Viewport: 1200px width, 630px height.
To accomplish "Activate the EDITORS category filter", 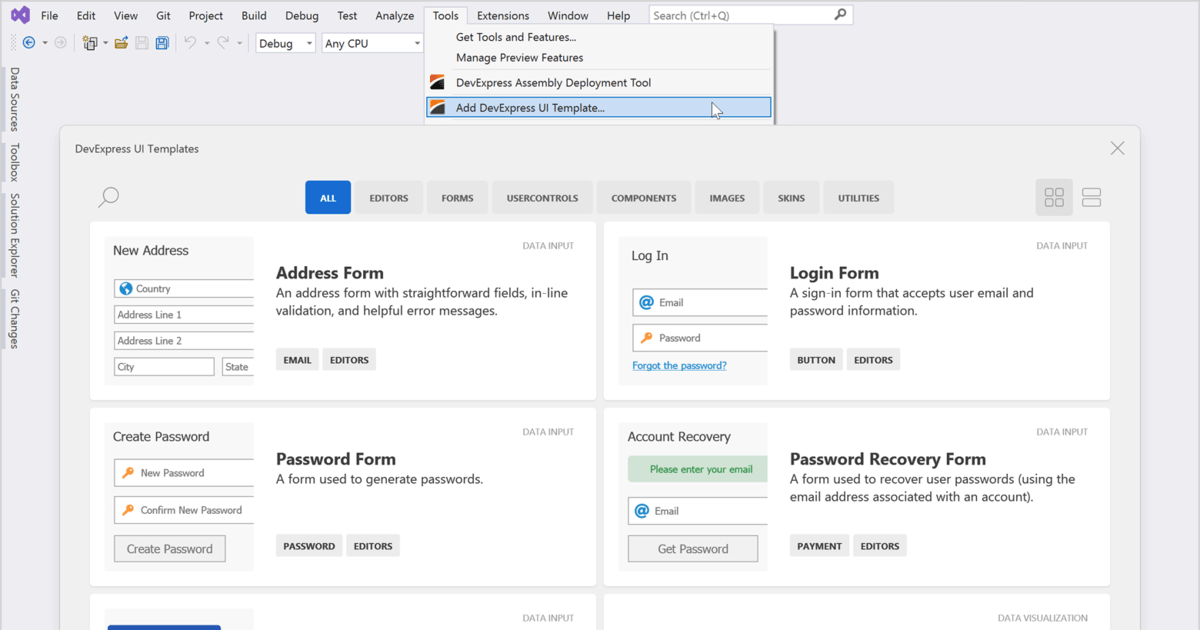I will [389, 197].
